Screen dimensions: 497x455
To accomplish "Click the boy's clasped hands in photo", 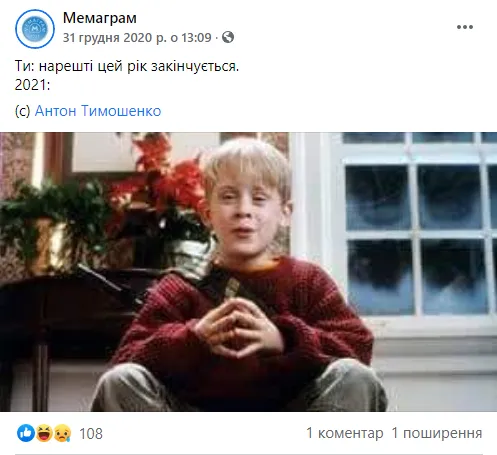I will tap(238, 328).
